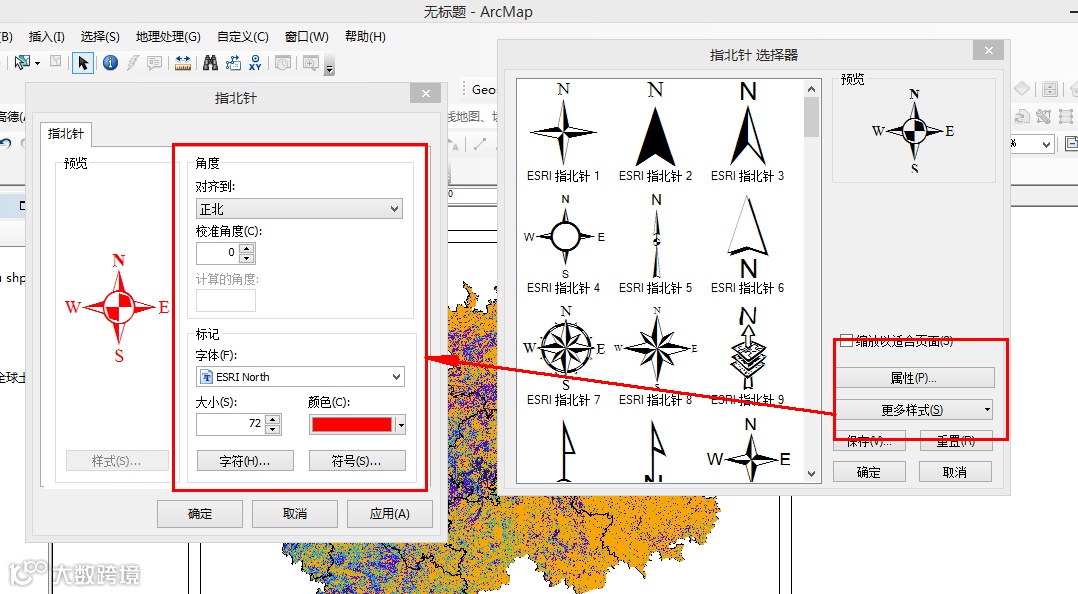Click the HTML Popup toolbar icon
The image size is (1078, 594).
(x=155, y=63)
